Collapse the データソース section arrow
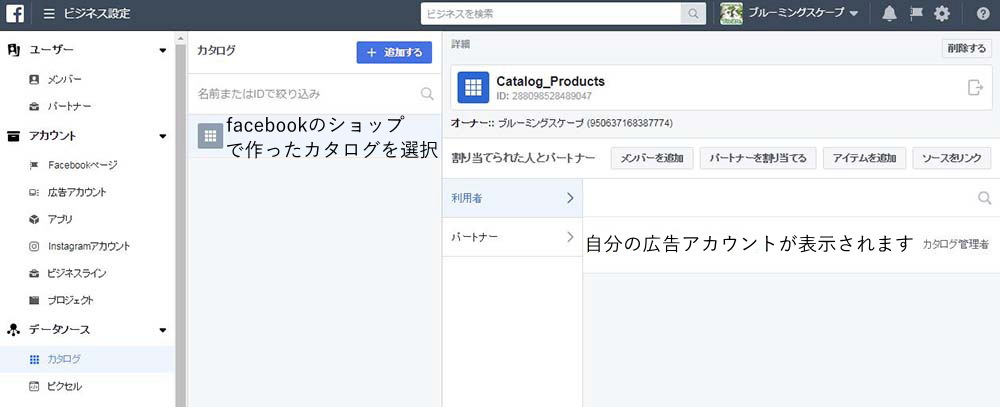Image resolution: width=1000 pixels, height=407 pixels. click(x=163, y=330)
